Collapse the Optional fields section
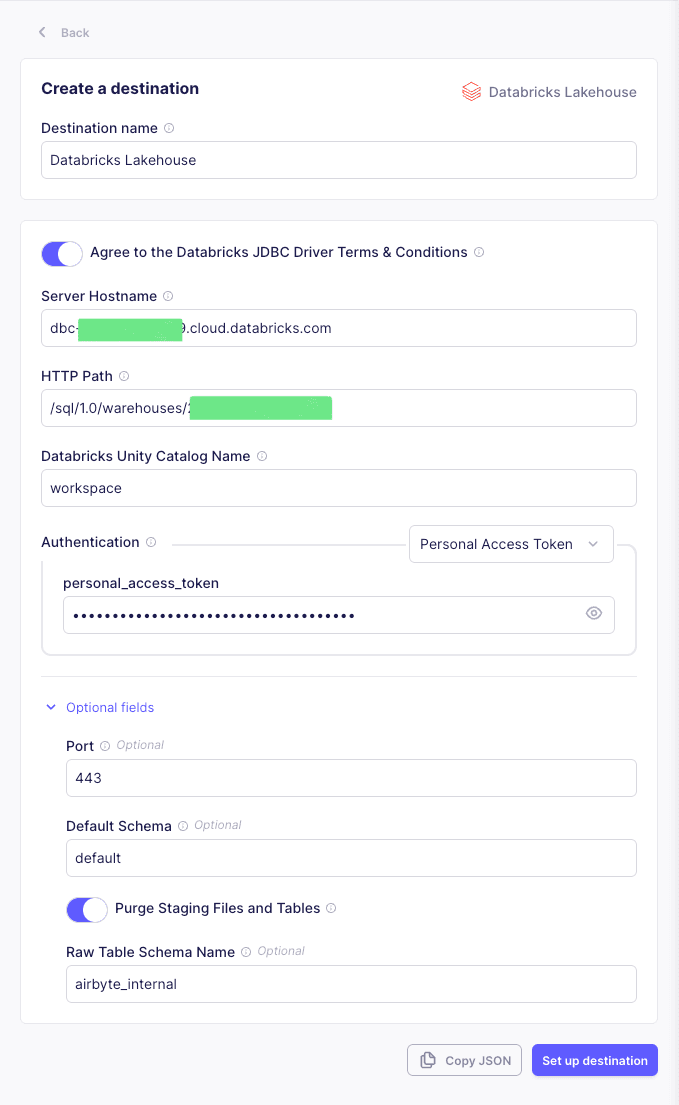The height and width of the screenshot is (1105, 679). [100, 707]
